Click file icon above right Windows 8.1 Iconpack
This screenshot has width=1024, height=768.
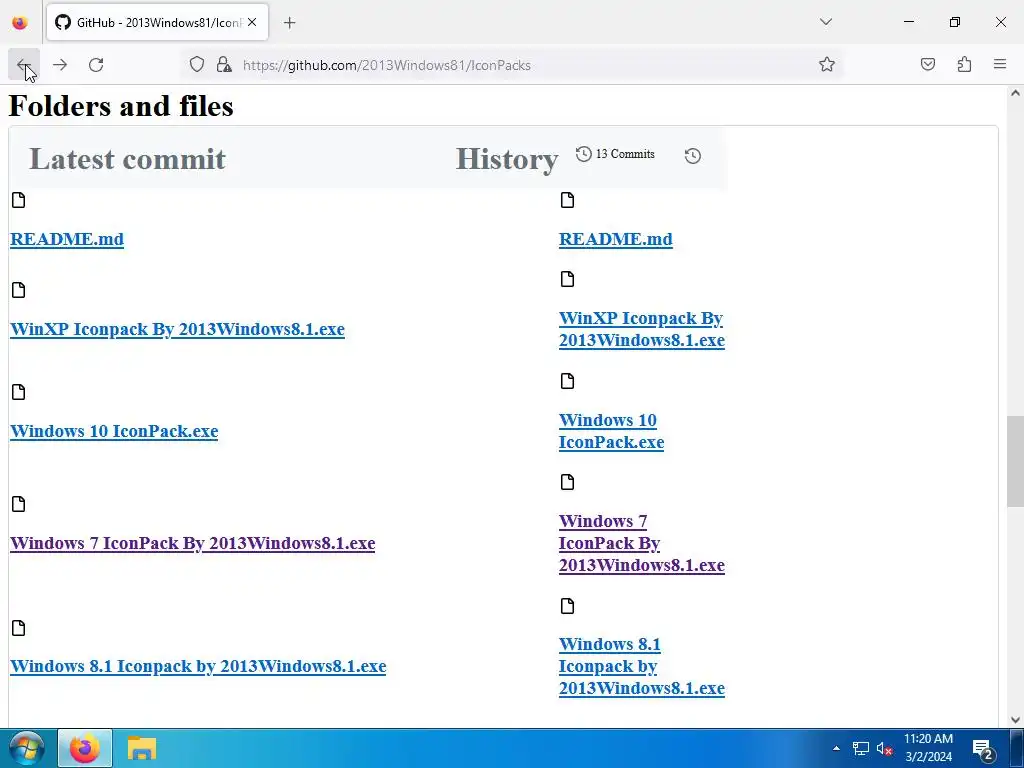tap(568, 607)
